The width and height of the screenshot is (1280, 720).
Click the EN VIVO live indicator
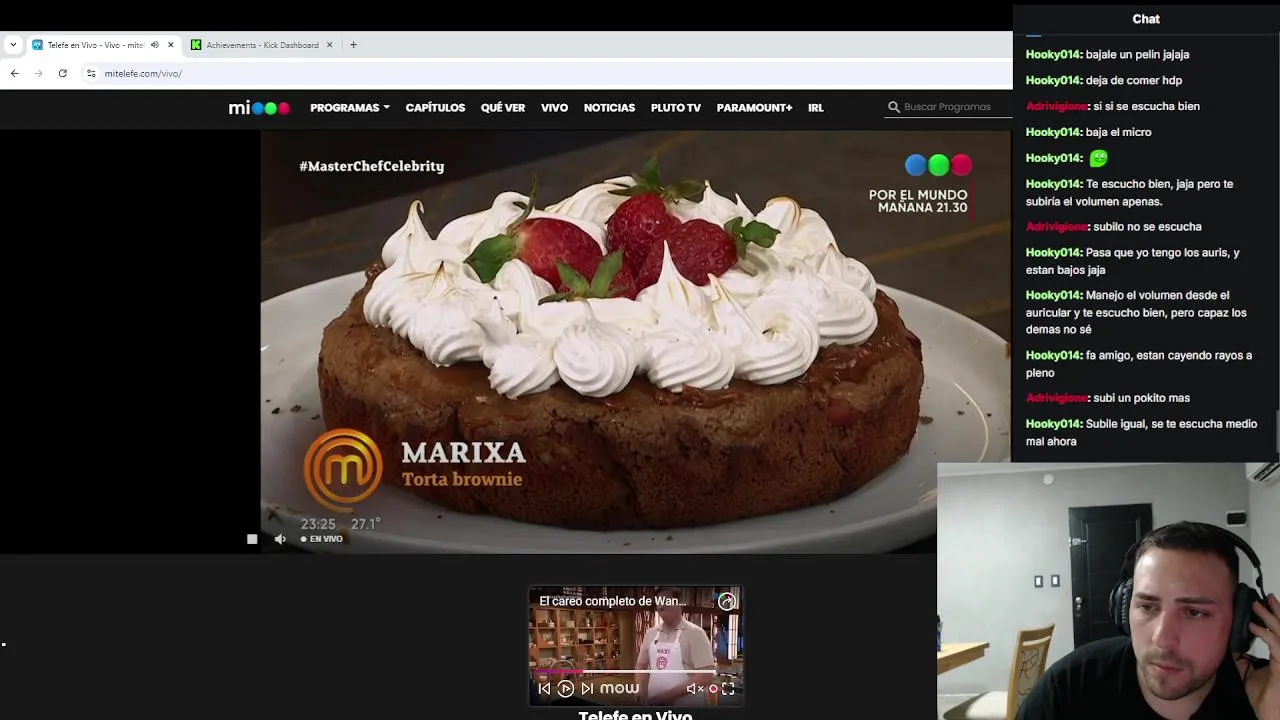pos(322,539)
